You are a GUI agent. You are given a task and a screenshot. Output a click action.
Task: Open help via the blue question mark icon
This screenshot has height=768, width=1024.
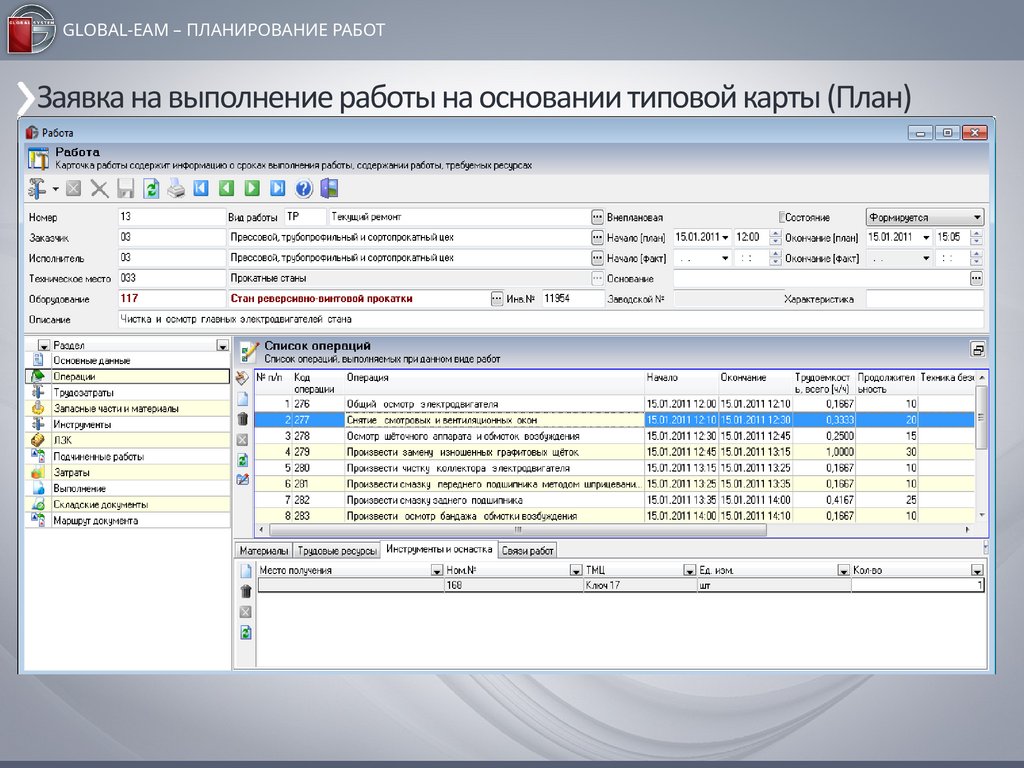[x=304, y=188]
